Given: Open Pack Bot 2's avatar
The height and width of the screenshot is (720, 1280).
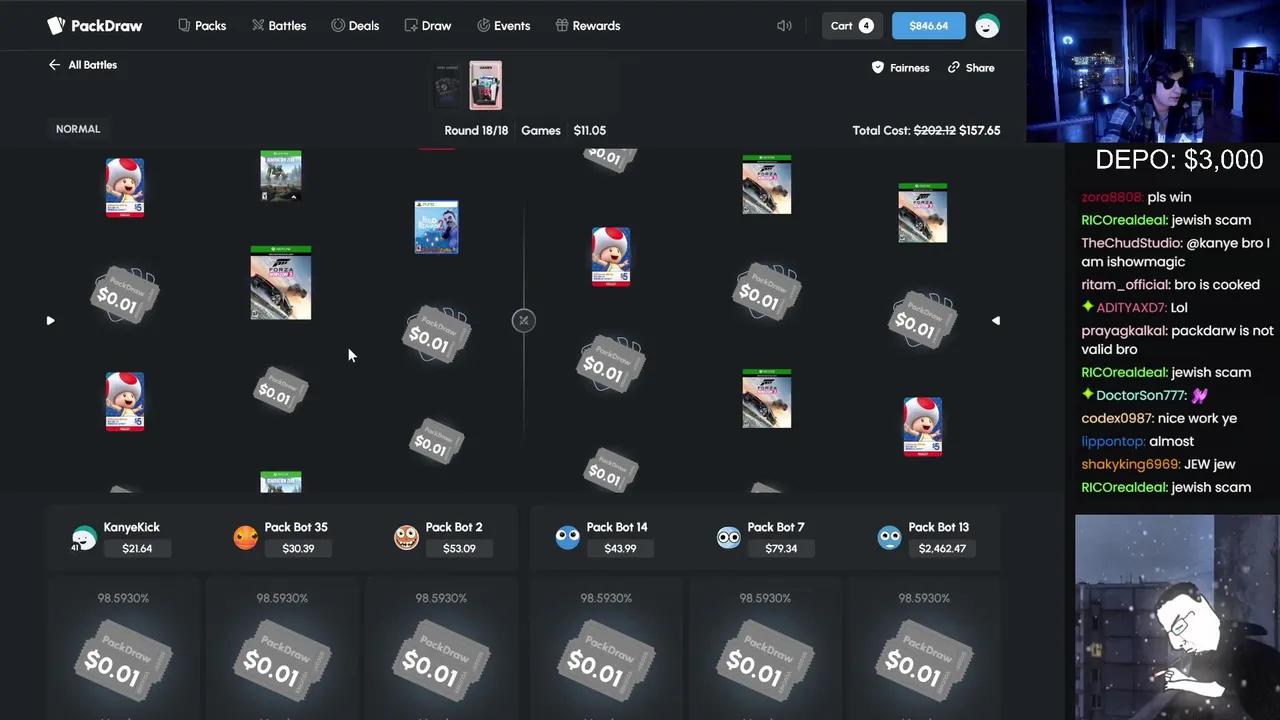Looking at the screenshot, I should point(406,538).
